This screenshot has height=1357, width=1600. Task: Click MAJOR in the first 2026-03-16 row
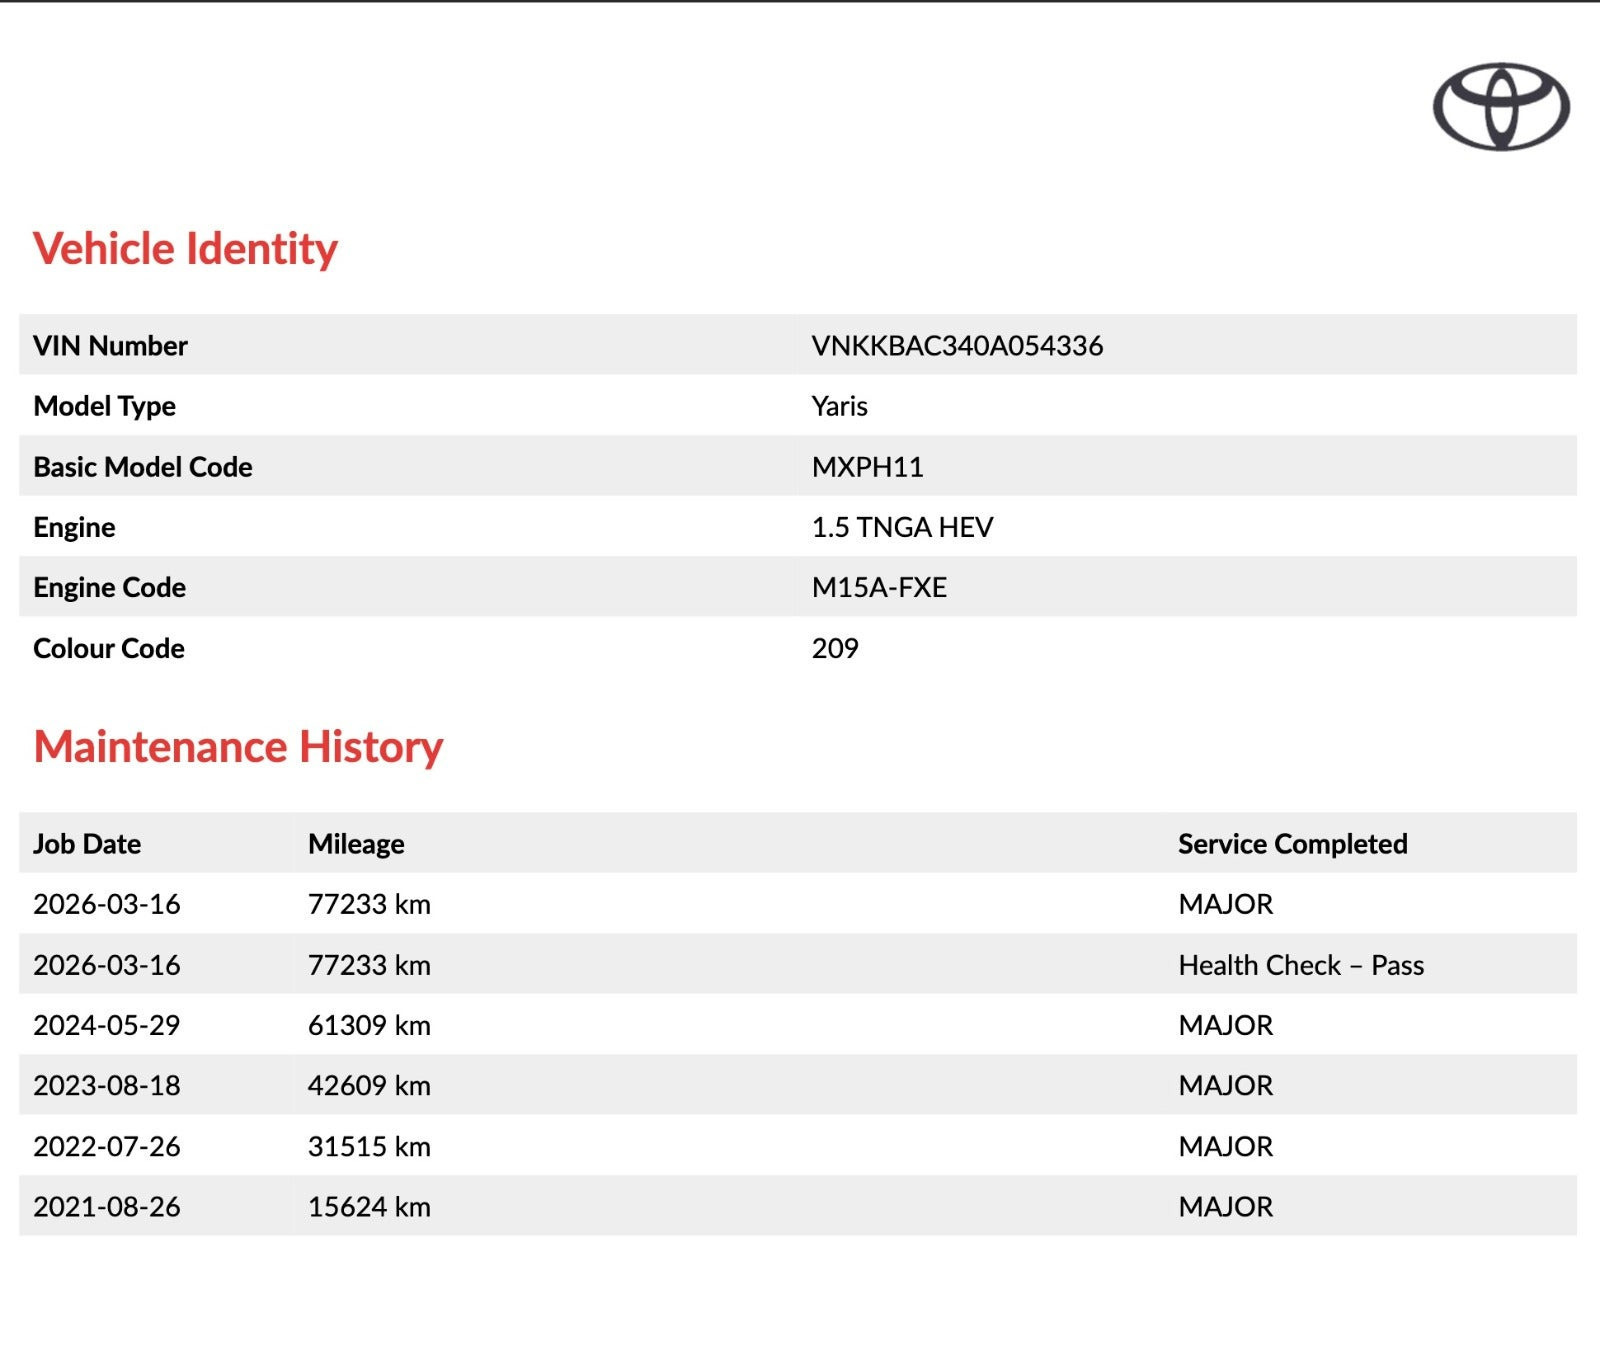pos(1225,904)
